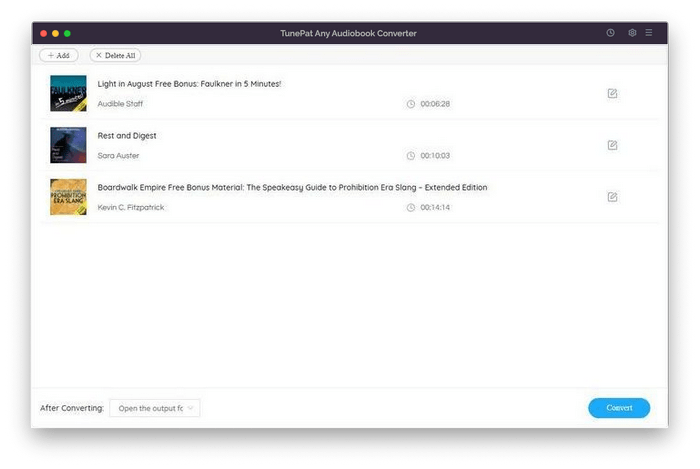Edit tags for Light in August audiobook
The width and height of the screenshot is (700, 469).
click(612, 93)
